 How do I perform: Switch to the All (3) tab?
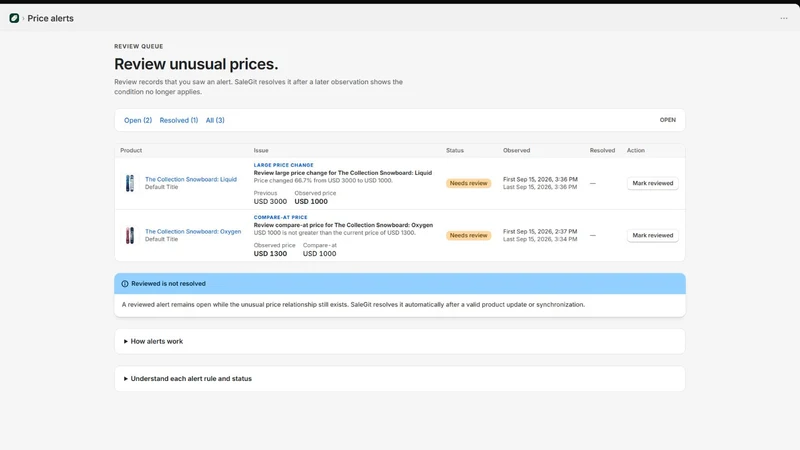pyautogui.click(x=215, y=120)
